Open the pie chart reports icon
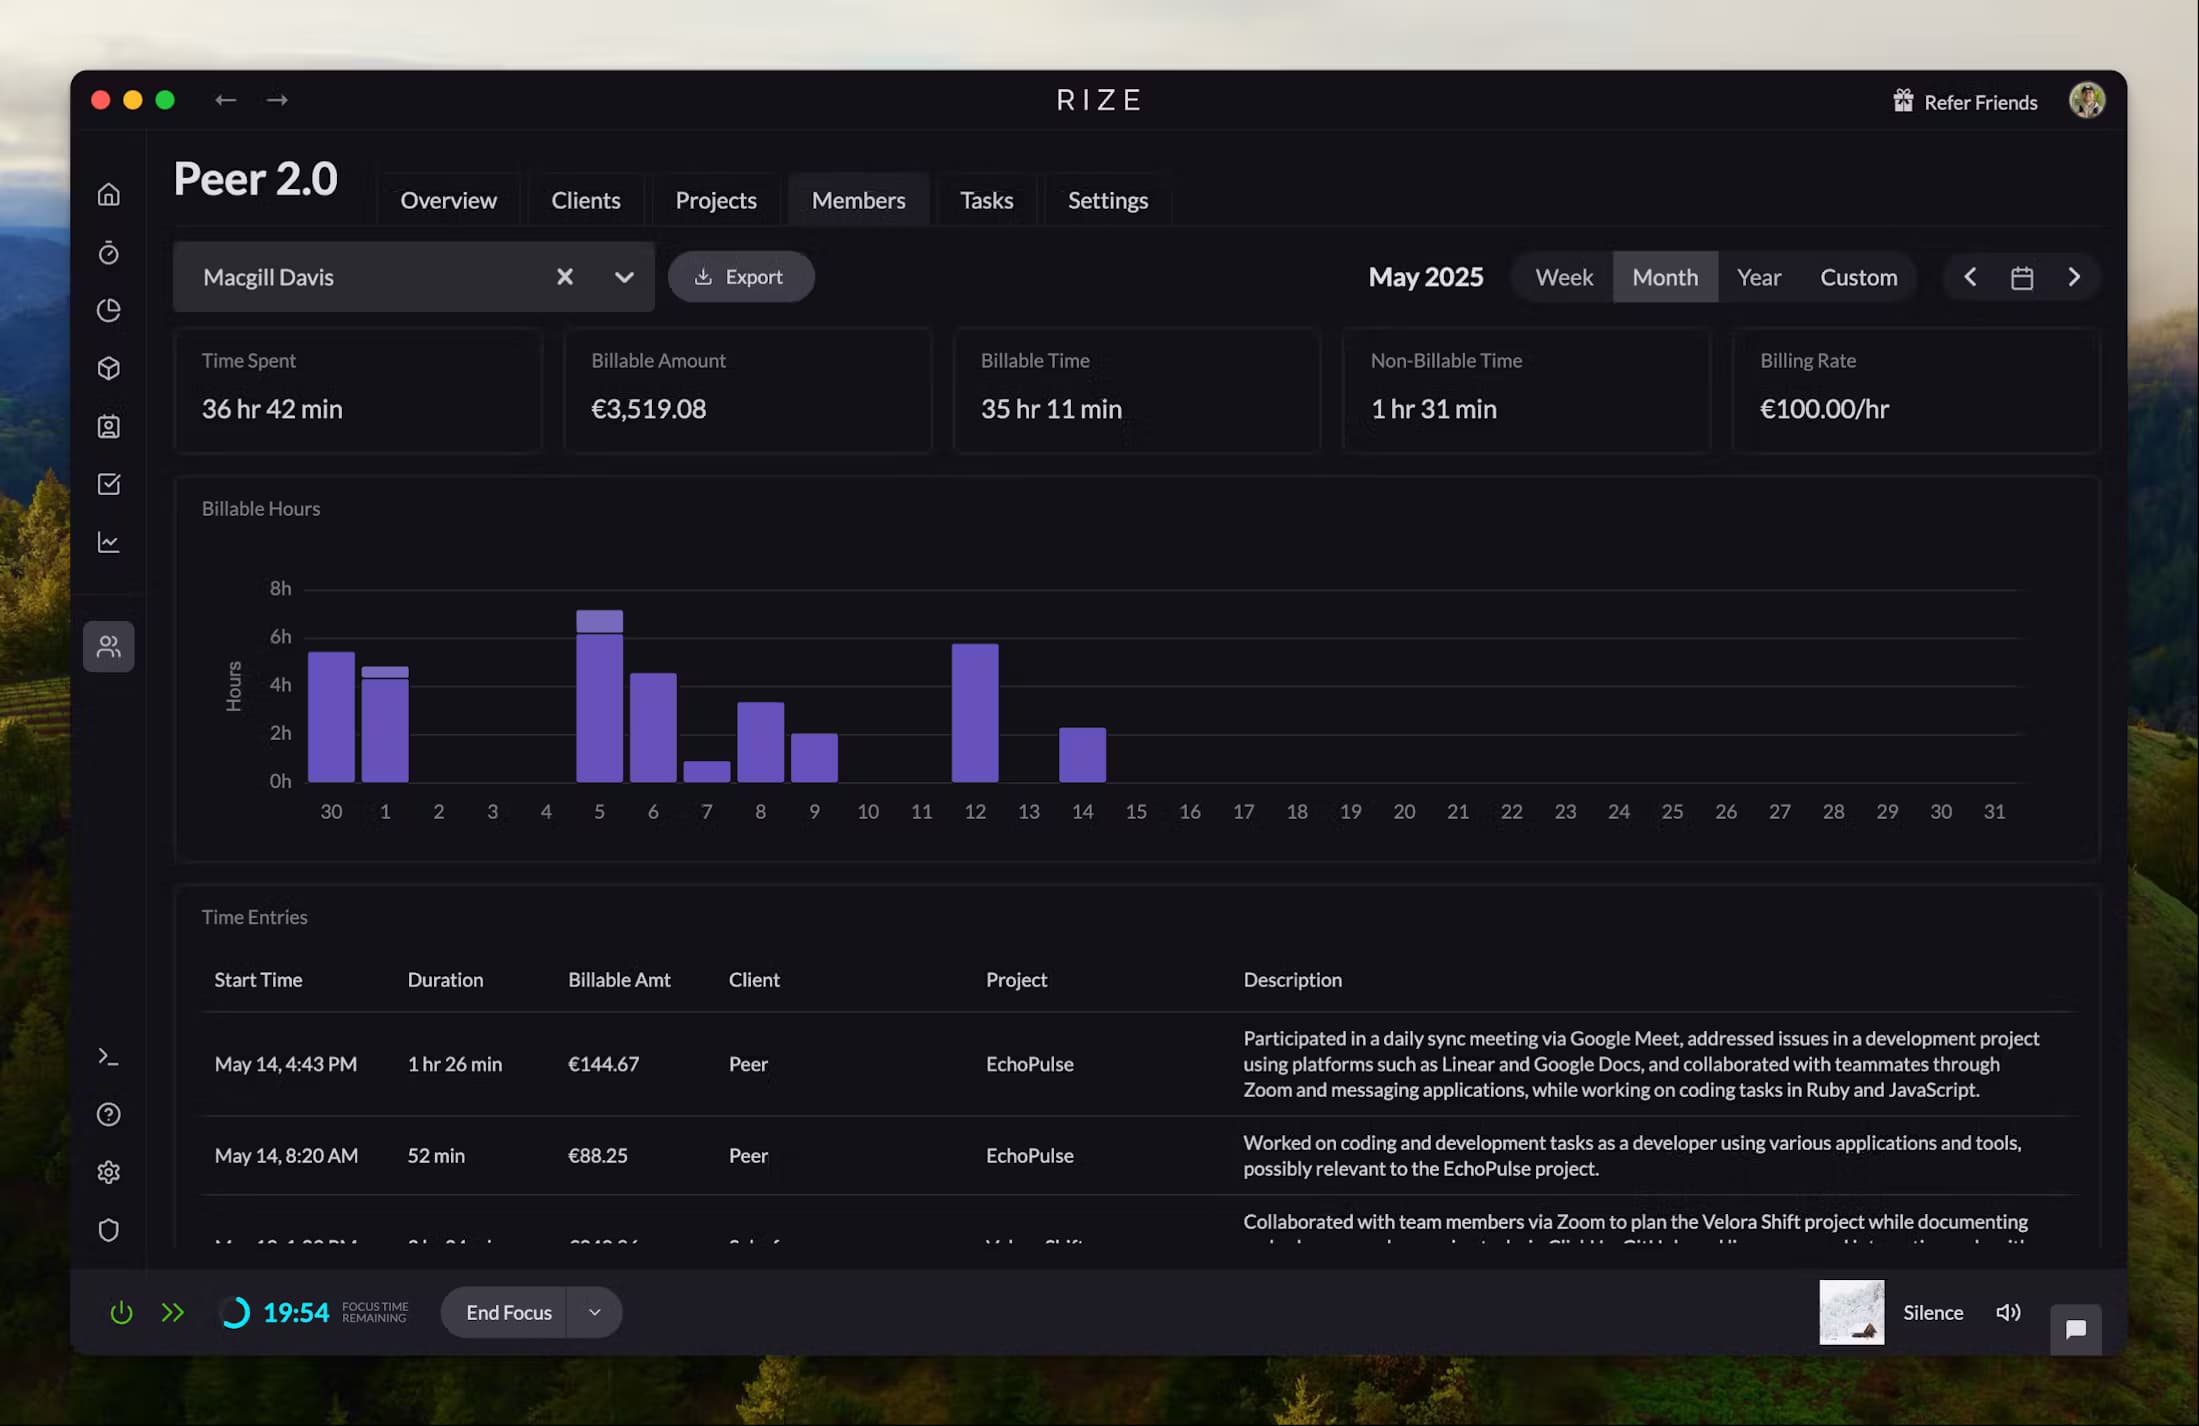2199x1426 pixels. (108, 310)
